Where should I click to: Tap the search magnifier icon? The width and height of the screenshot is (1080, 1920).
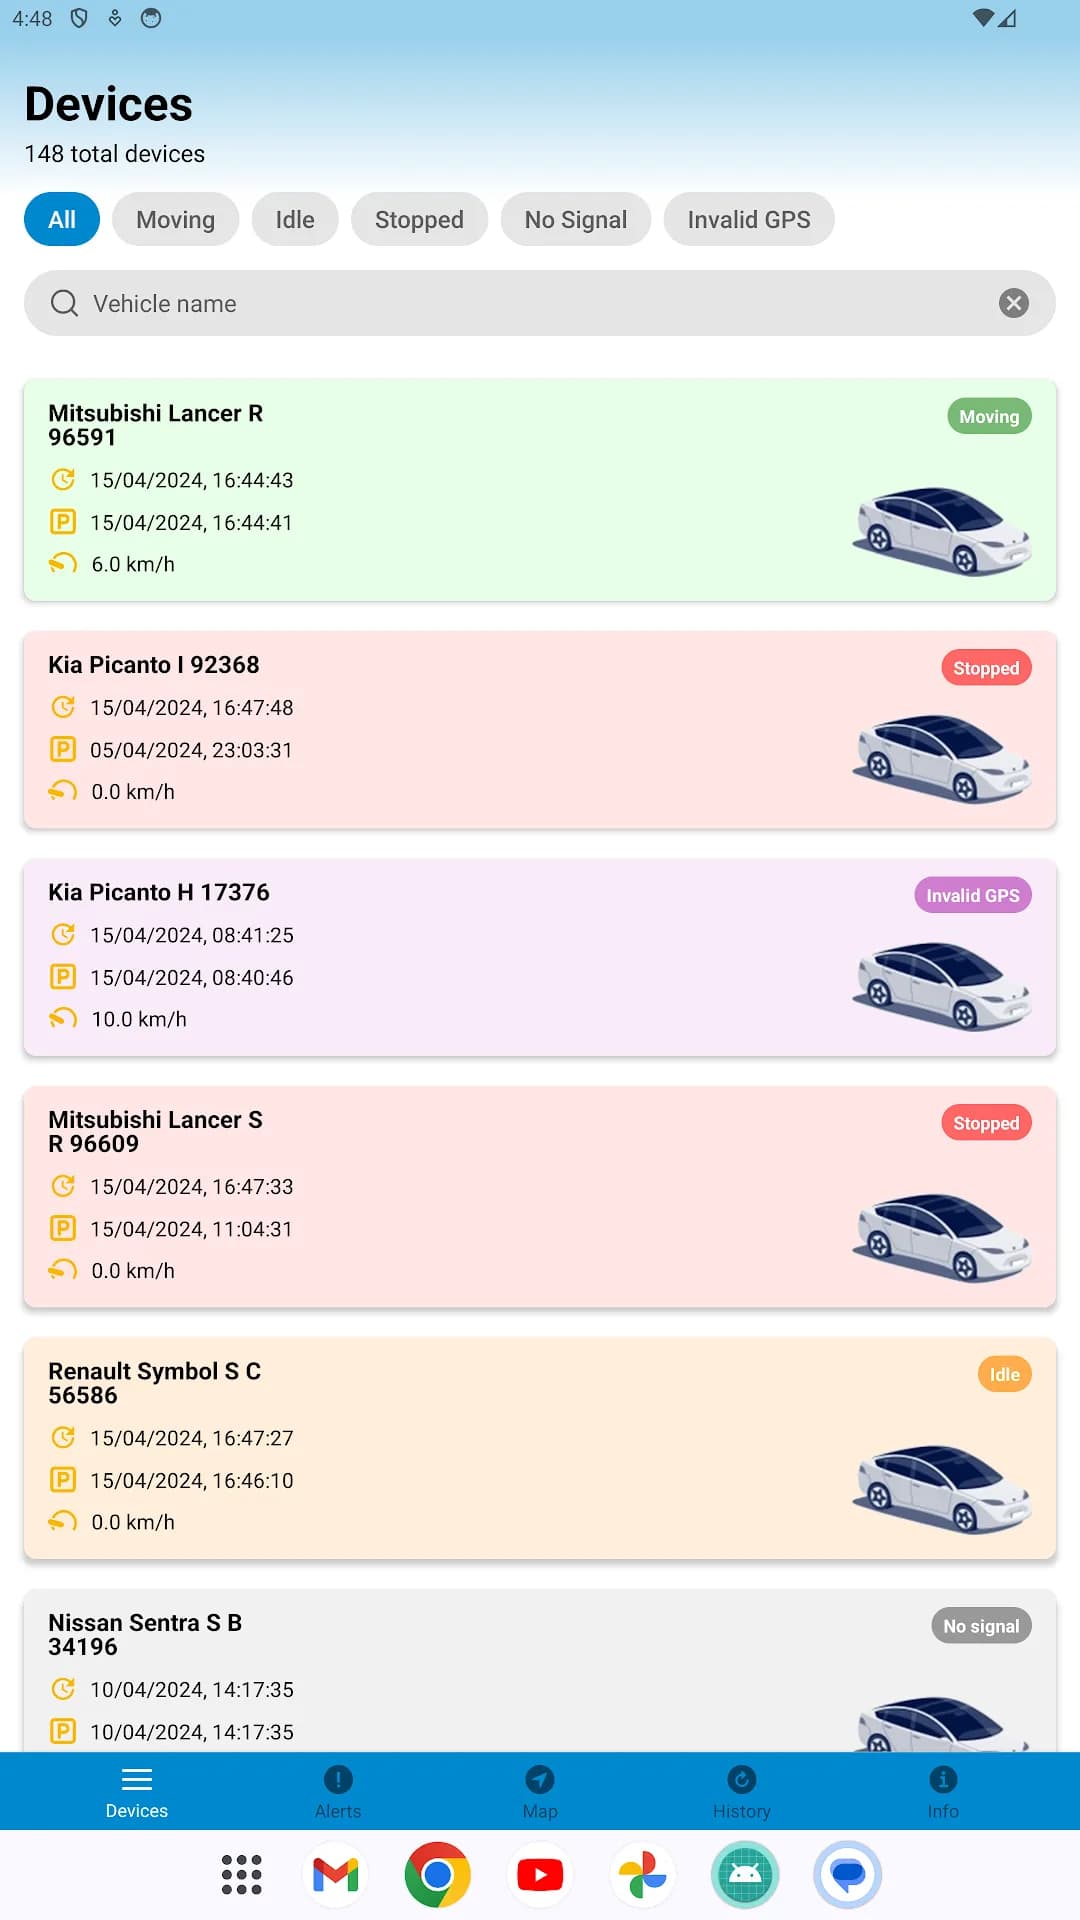(x=64, y=303)
